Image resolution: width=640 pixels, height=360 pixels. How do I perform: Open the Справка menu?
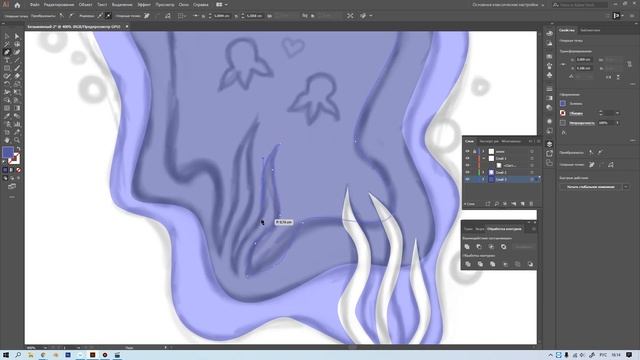point(200,5)
